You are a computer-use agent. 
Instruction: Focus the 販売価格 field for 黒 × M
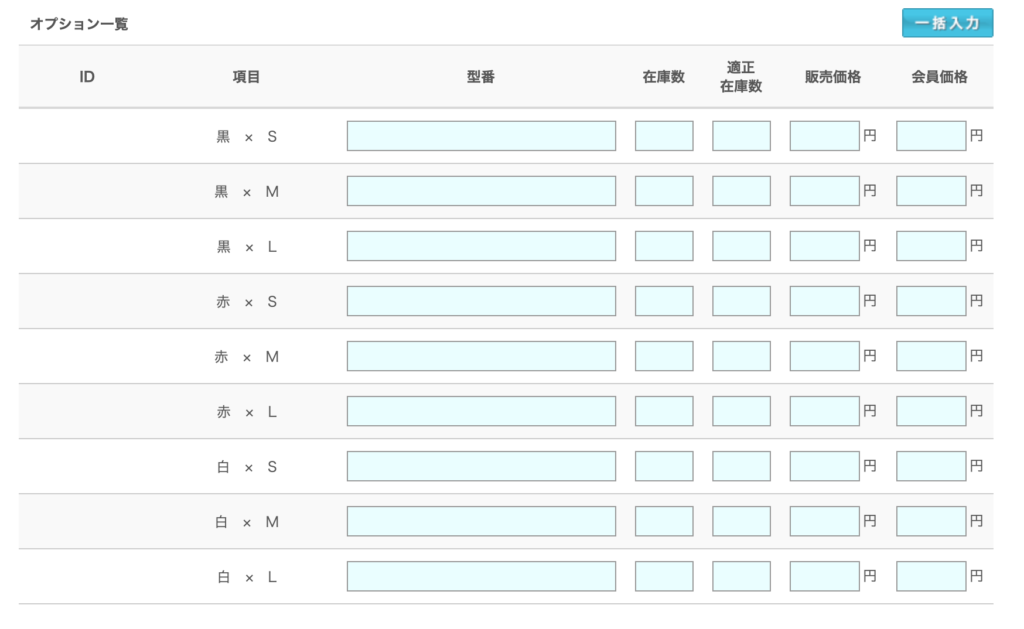(824, 191)
